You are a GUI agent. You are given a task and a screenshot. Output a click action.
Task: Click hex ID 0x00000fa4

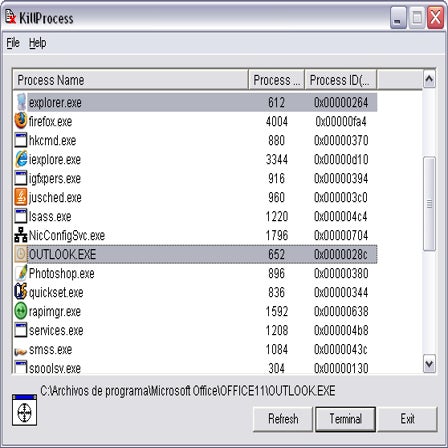point(341,121)
